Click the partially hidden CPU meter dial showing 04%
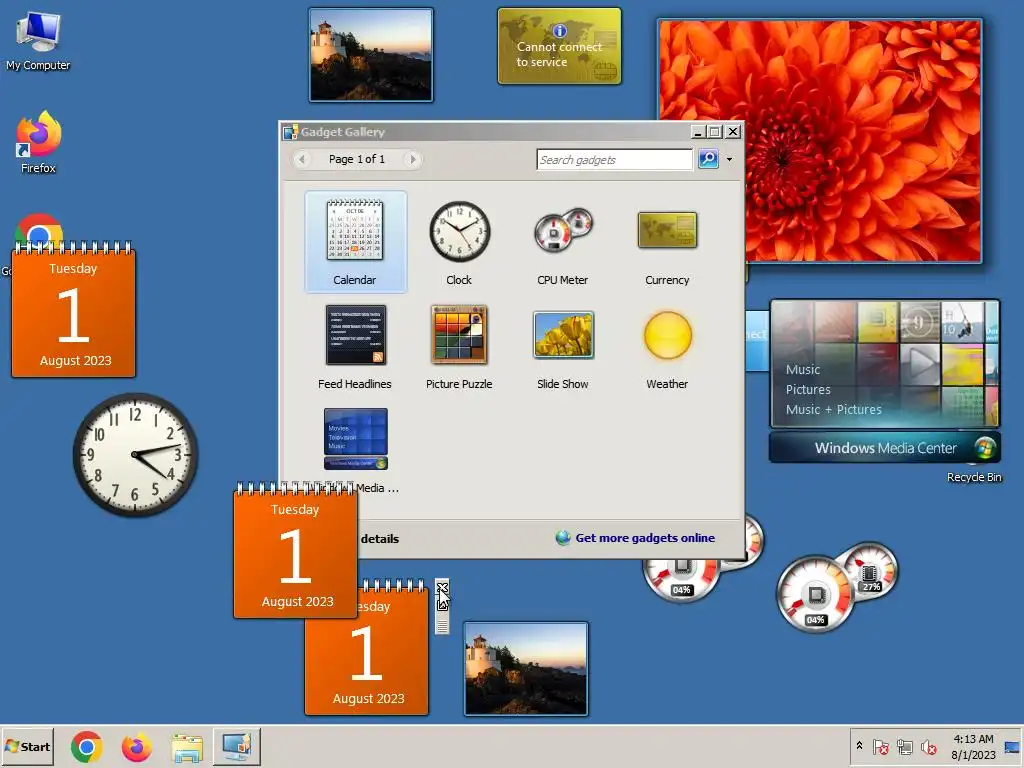The width and height of the screenshot is (1024, 768). pyautogui.click(x=681, y=579)
